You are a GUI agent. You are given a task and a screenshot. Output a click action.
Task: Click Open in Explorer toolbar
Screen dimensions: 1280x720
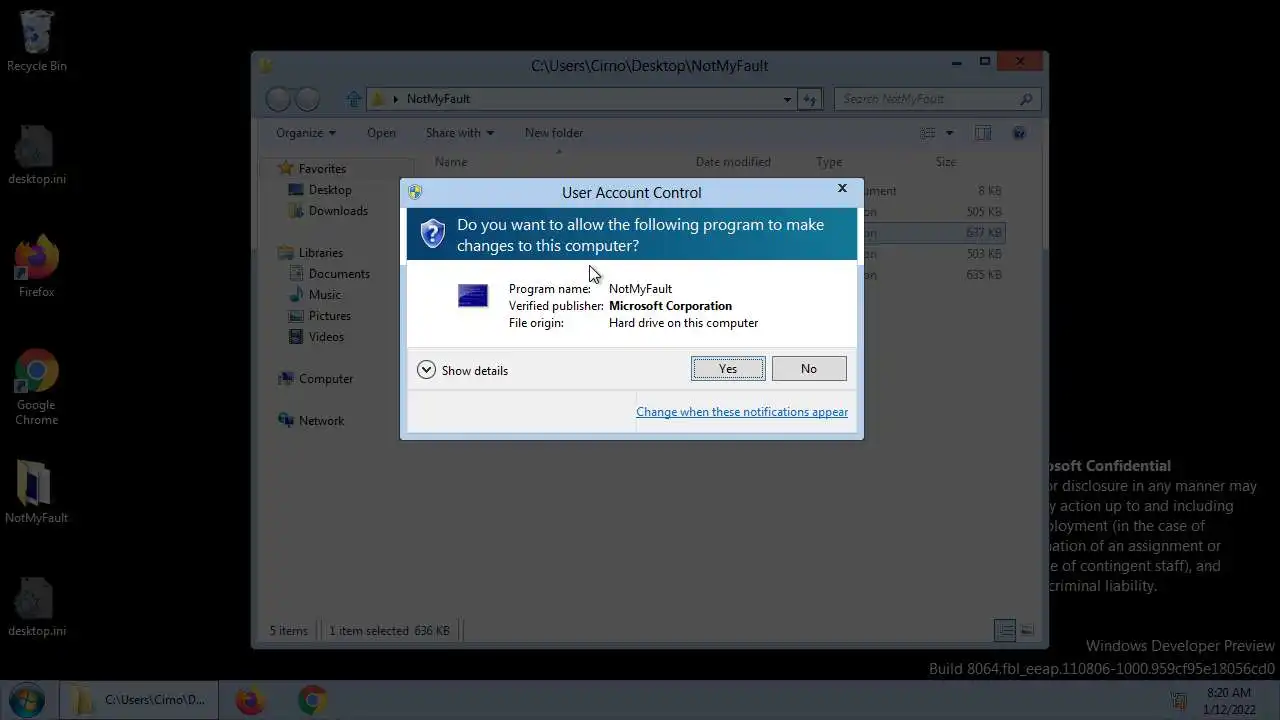pyautogui.click(x=381, y=133)
